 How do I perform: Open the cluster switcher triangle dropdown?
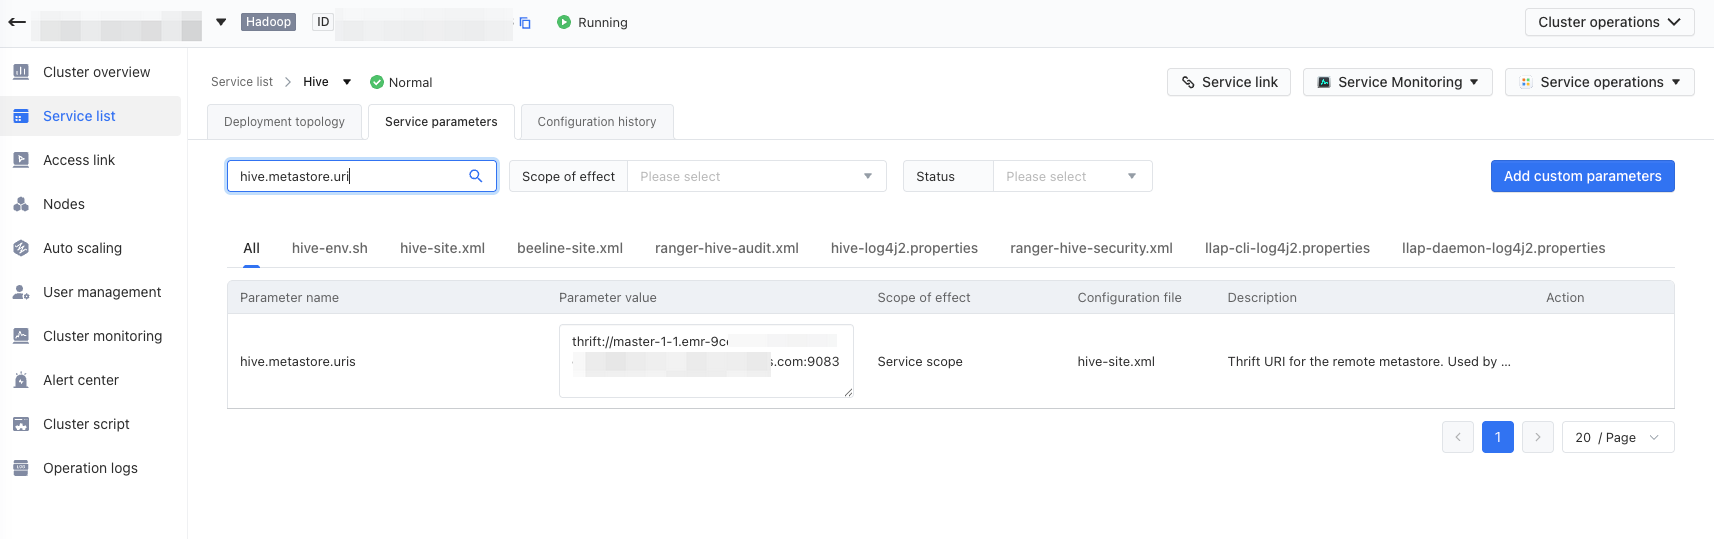221,22
